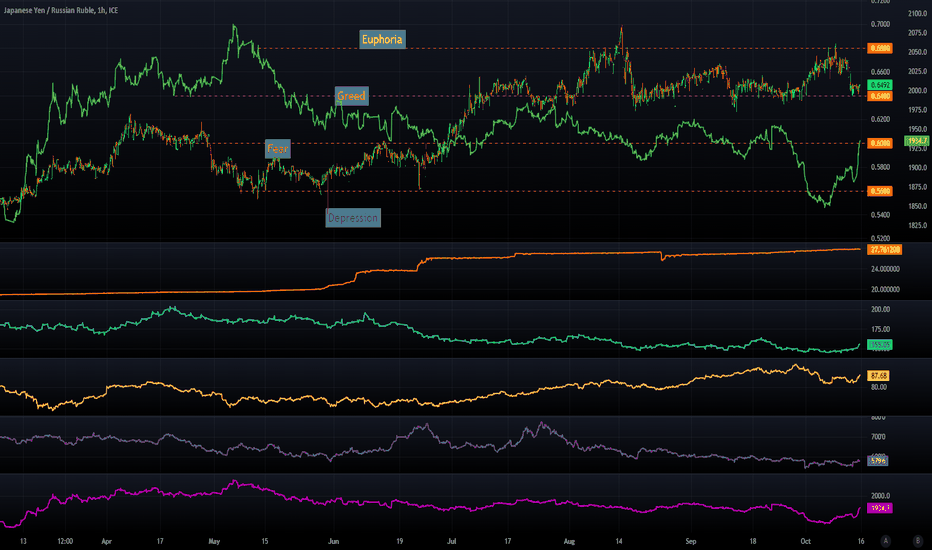Click the purple 5796 indicator value tag

click(x=878, y=460)
